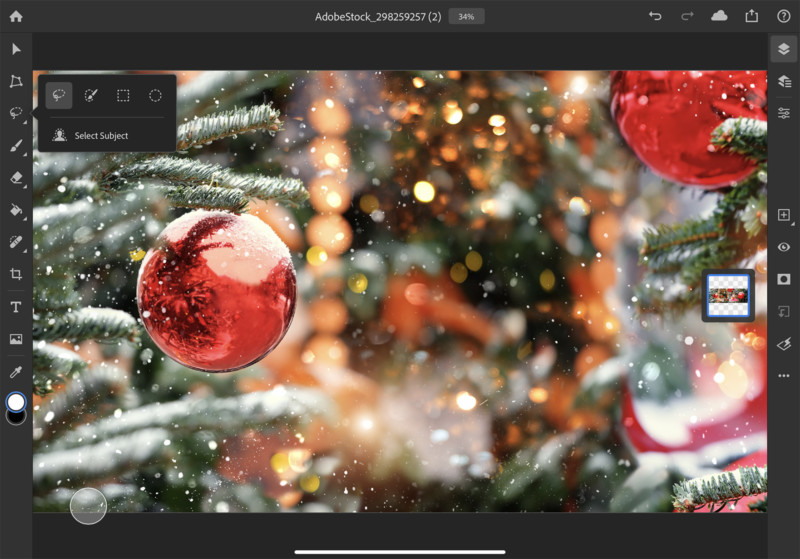Select the image layer thumbnail
The width and height of the screenshot is (800, 559).
click(728, 295)
